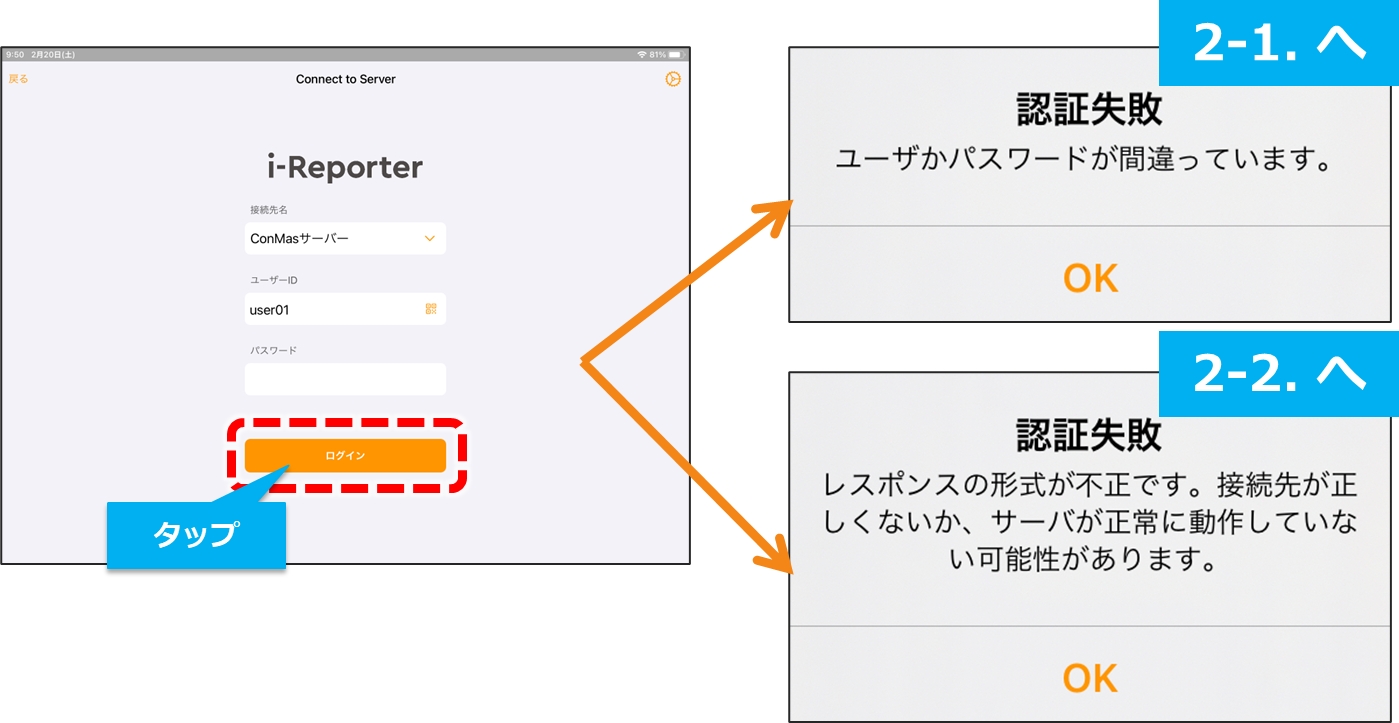Click the パスワード label
The image size is (1399, 723).
273,351
